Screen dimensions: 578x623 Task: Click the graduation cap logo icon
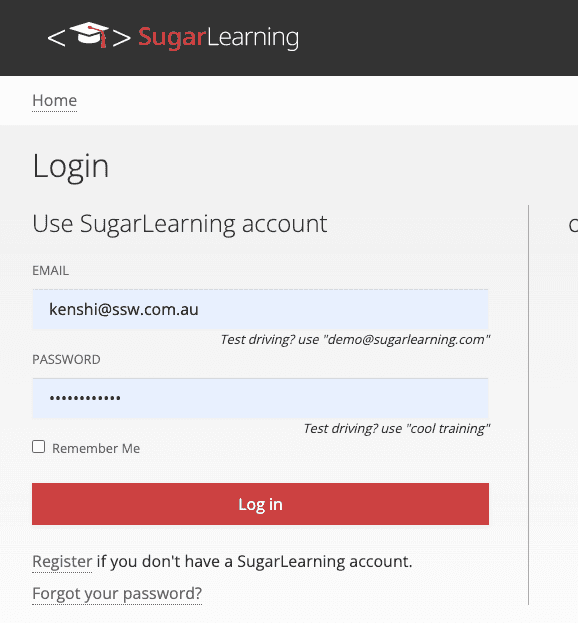(x=89, y=34)
